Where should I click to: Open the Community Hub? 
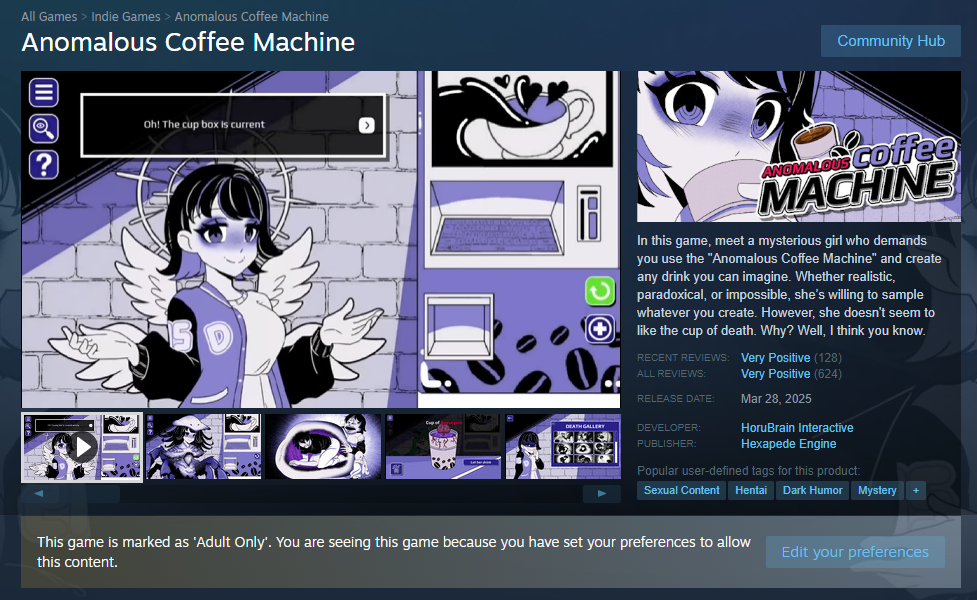click(x=890, y=41)
